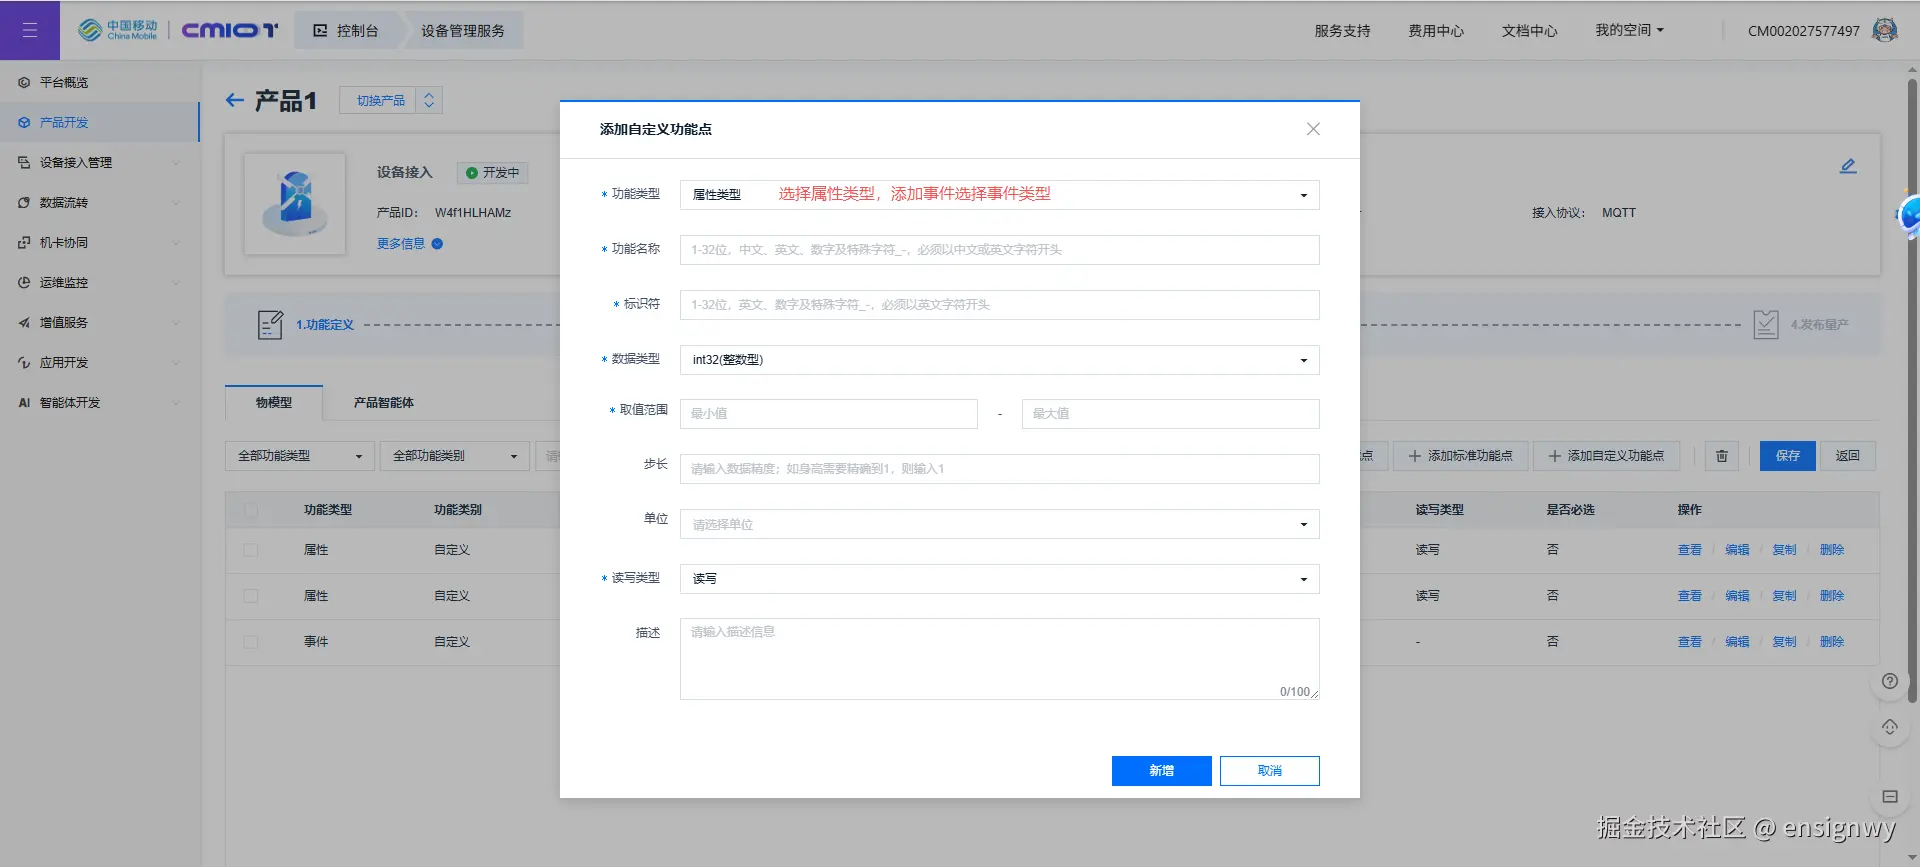Click the 返回 button

point(1847,456)
